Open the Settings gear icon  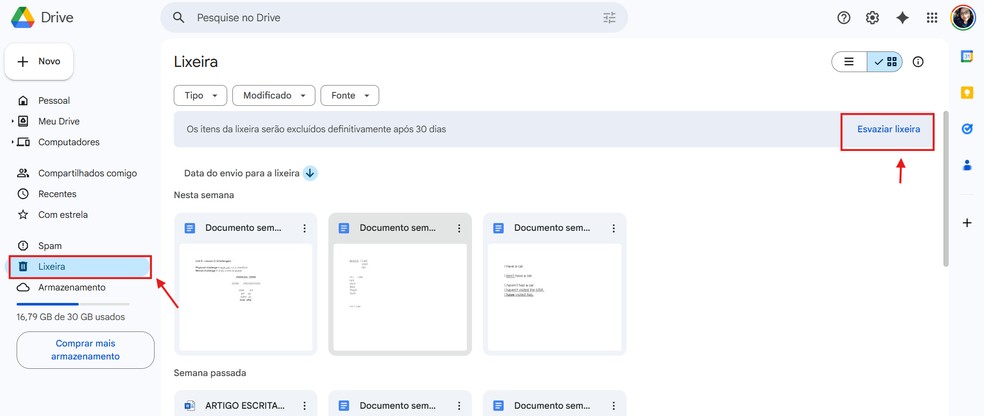872,18
